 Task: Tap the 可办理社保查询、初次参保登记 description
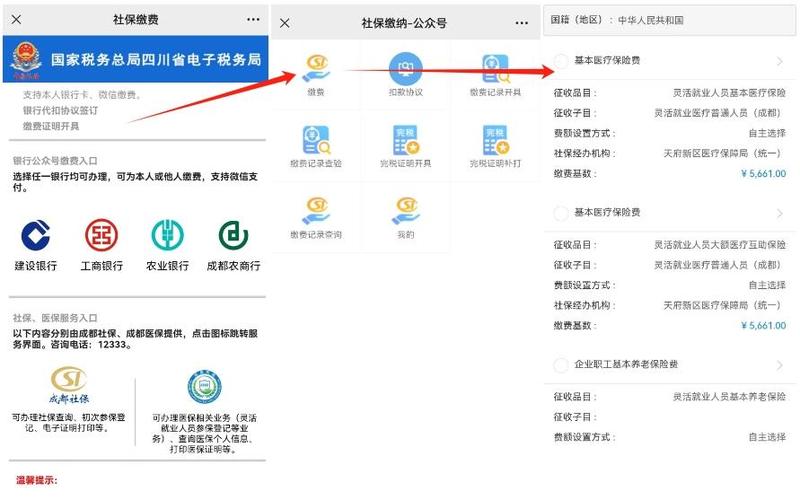pos(69,422)
